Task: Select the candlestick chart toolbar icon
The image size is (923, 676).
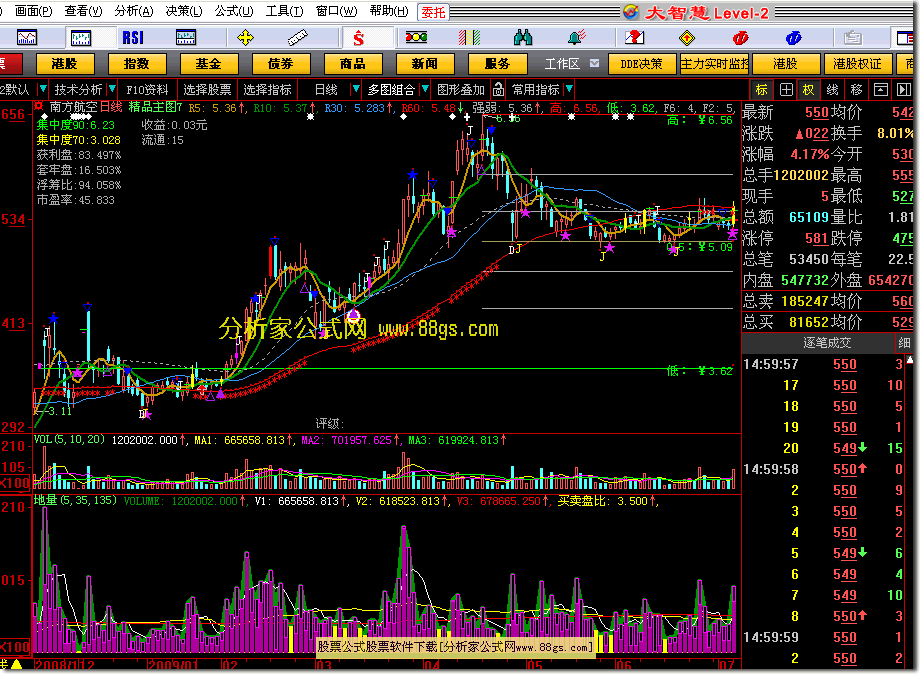Action: pos(81,38)
